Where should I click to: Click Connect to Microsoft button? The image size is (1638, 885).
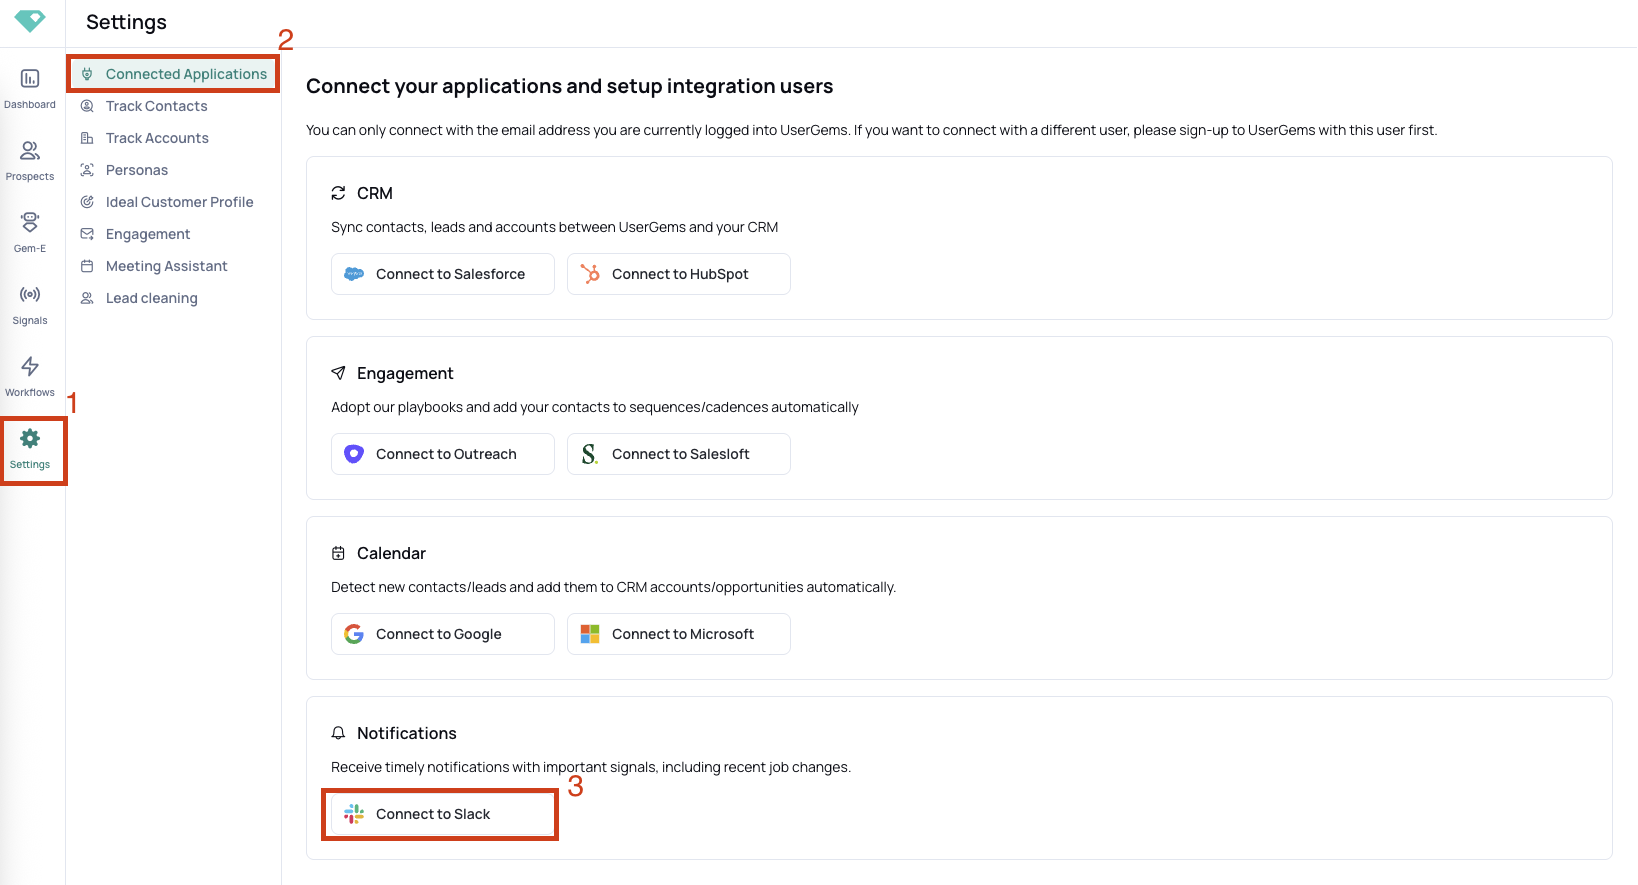coord(679,634)
